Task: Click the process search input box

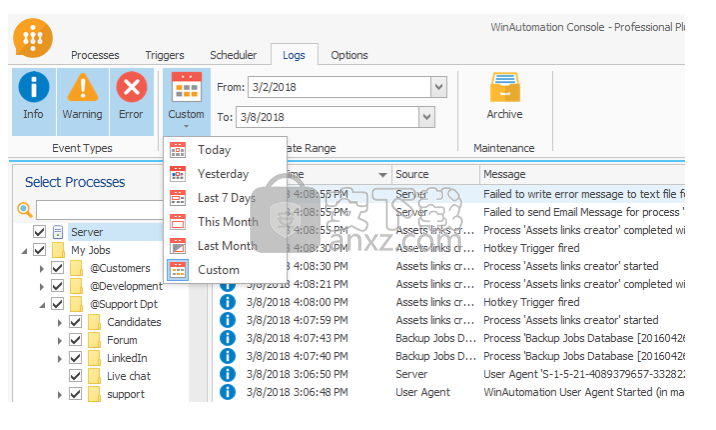Action: tap(100, 210)
